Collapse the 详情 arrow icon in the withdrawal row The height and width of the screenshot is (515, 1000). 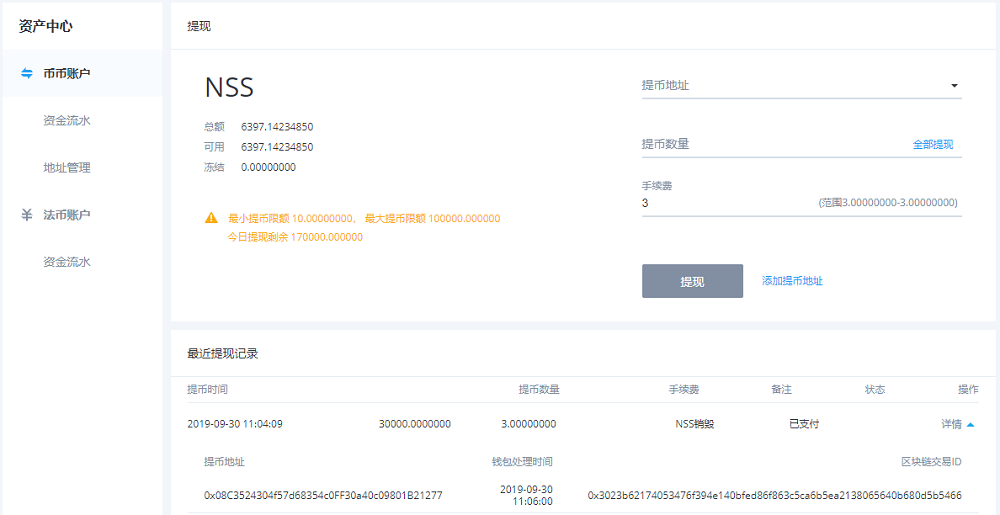click(x=970, y=424)
